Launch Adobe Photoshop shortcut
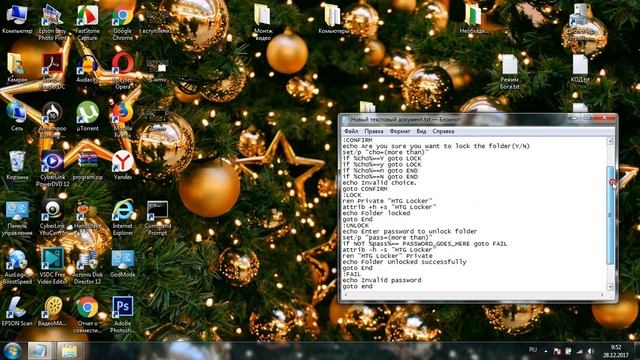 point(122,314)
